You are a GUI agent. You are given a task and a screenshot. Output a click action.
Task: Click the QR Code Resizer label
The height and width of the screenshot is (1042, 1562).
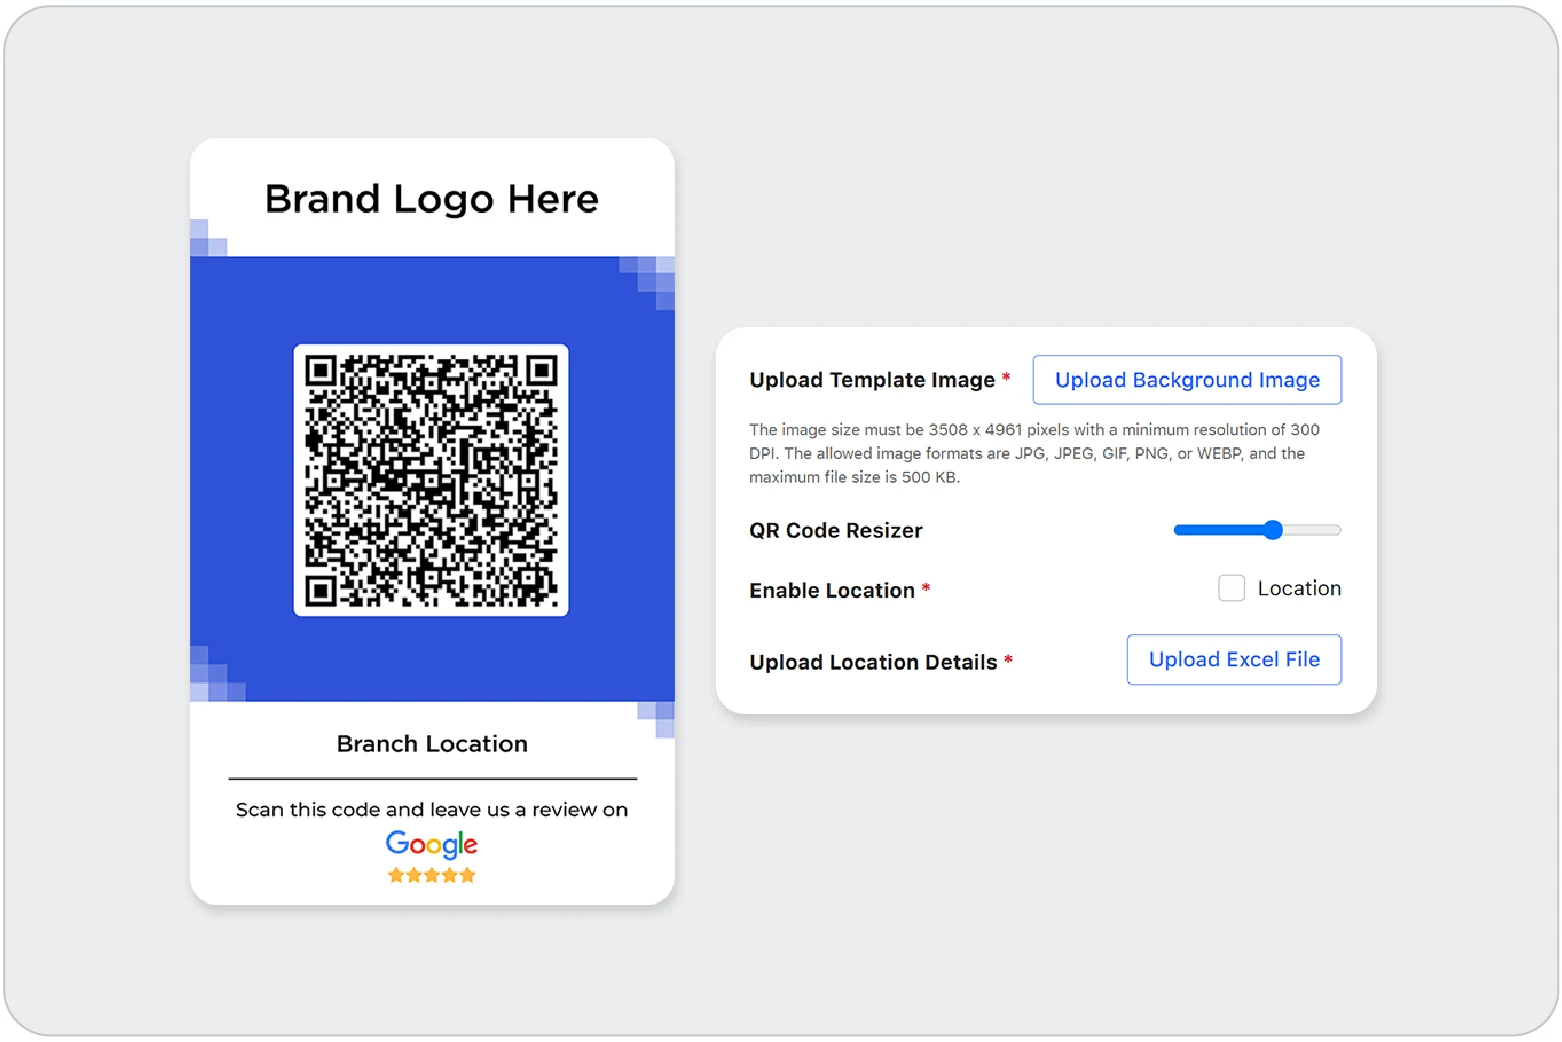click(835, 531)
